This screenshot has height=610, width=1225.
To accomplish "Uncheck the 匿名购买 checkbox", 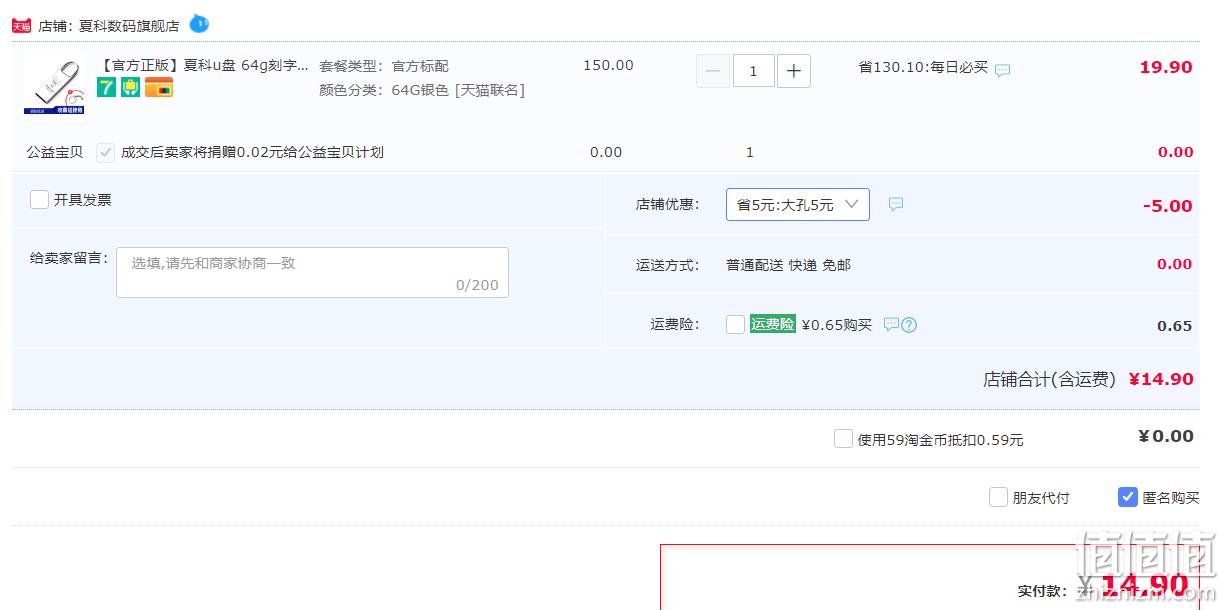I will 1127,497.
